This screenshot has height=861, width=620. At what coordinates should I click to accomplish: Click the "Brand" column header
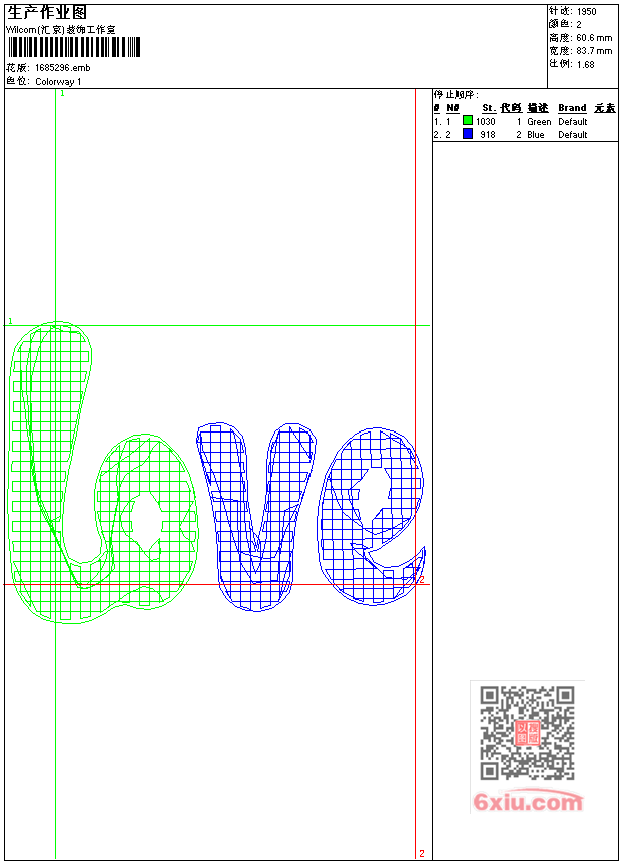[x=572, y=108]
